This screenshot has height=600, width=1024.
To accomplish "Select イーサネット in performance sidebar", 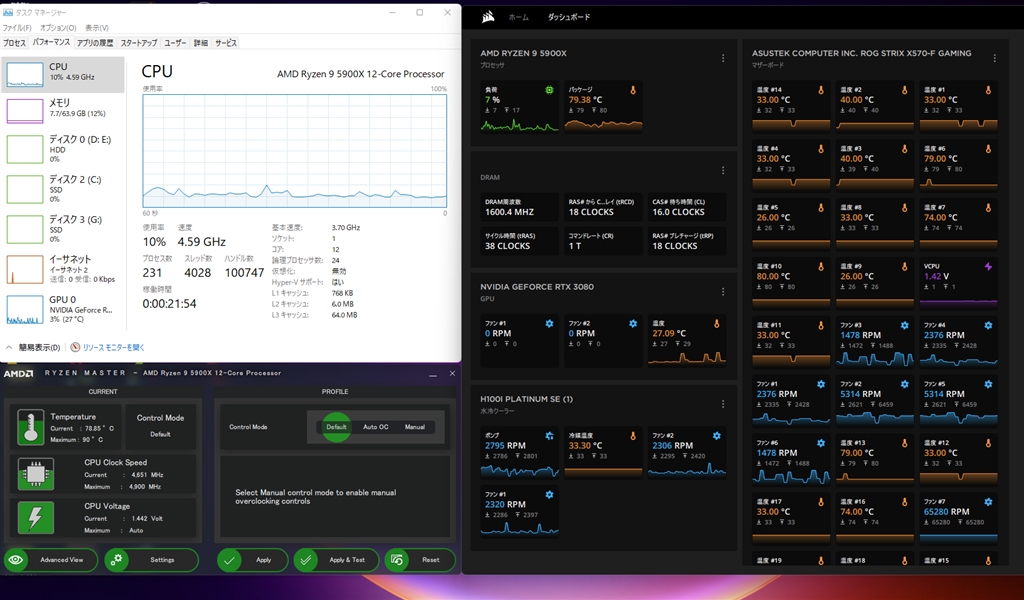I will [x=63, y=268].
